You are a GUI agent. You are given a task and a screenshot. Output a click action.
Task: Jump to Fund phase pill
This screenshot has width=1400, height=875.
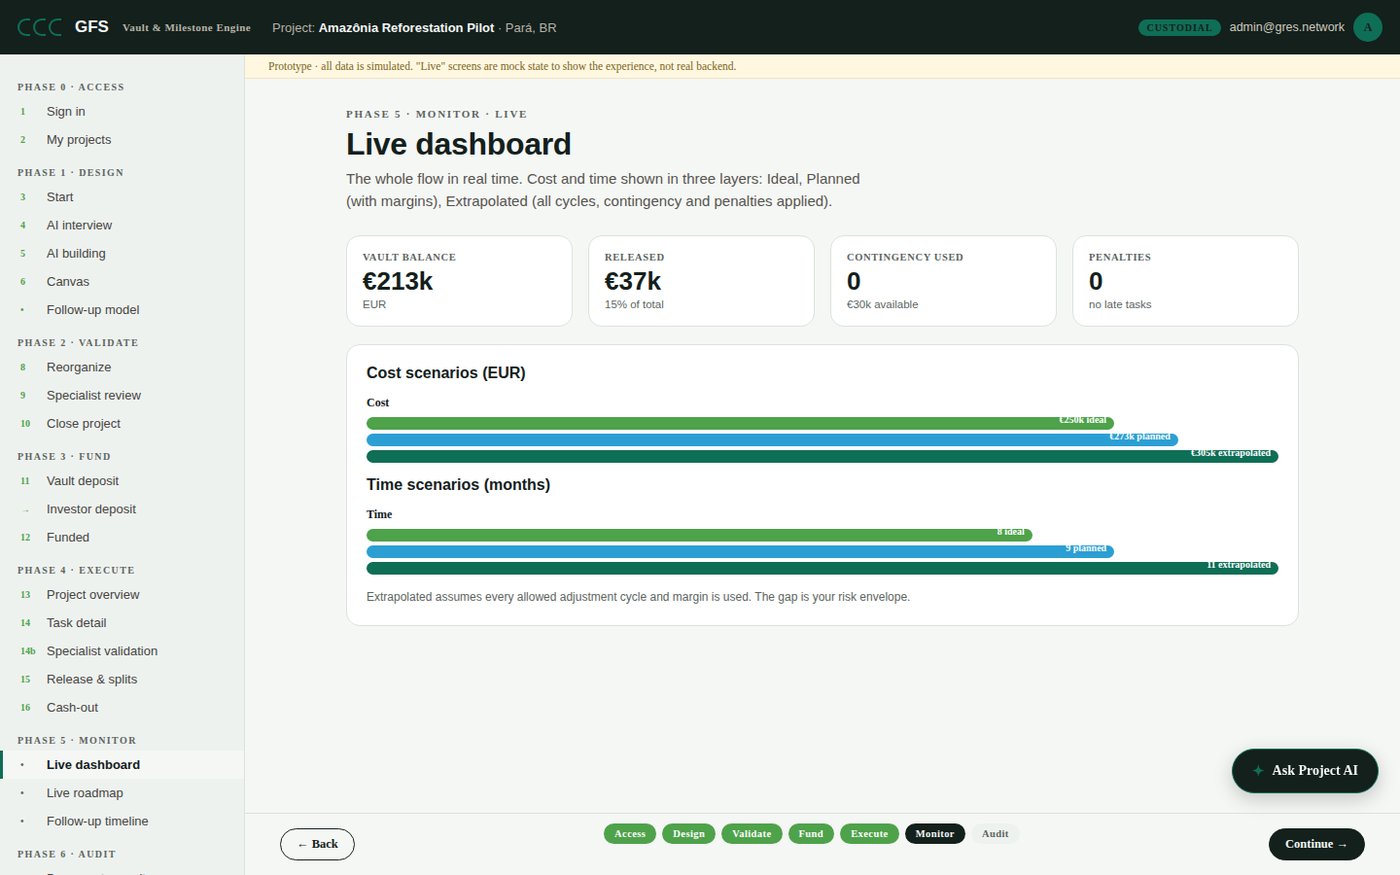pos(811,834)
